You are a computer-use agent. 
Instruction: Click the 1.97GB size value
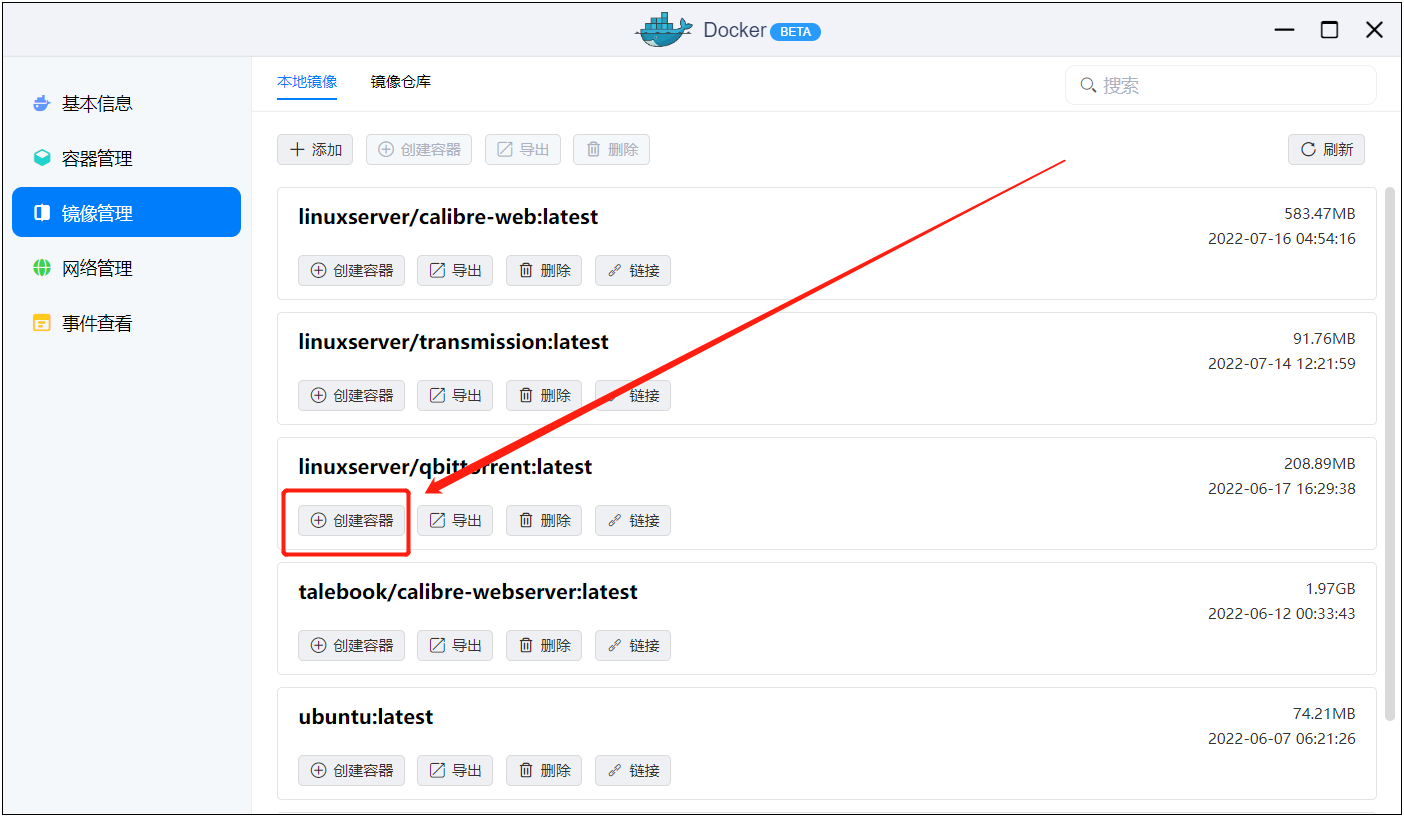pyautogui.click(x=1331, y=589)
